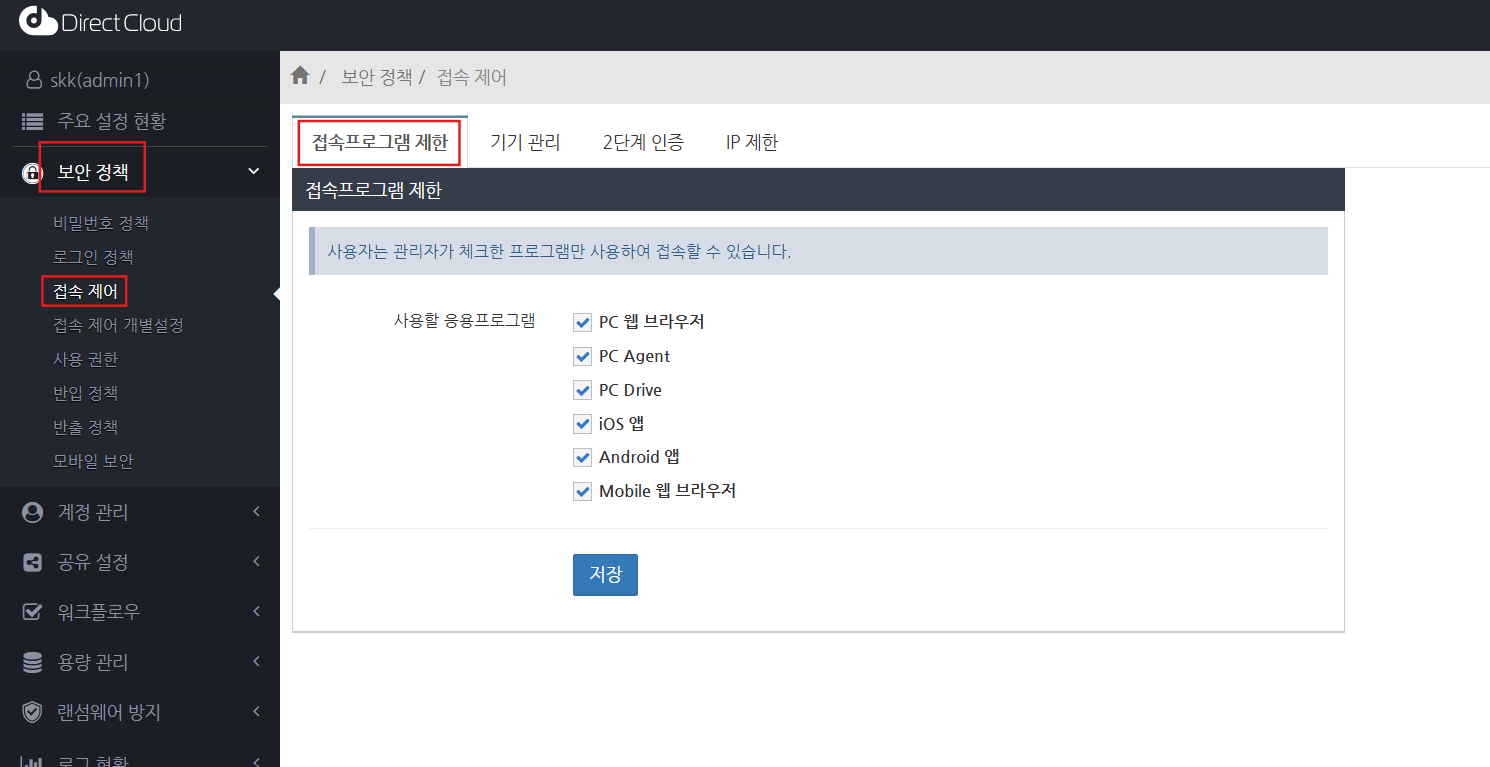Viewport: 1490px width, 767px height.
Task: Click the user profile icon beside skk(admin1)
Action: pyautogui.click(x=34, y=80)
